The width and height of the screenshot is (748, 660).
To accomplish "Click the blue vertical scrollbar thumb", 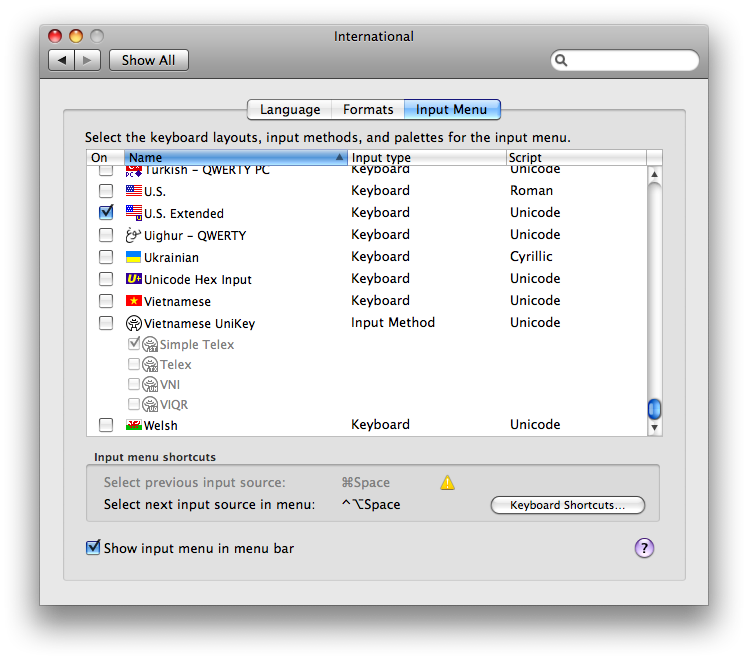I will pyautogui.click(x=654, y=409).
